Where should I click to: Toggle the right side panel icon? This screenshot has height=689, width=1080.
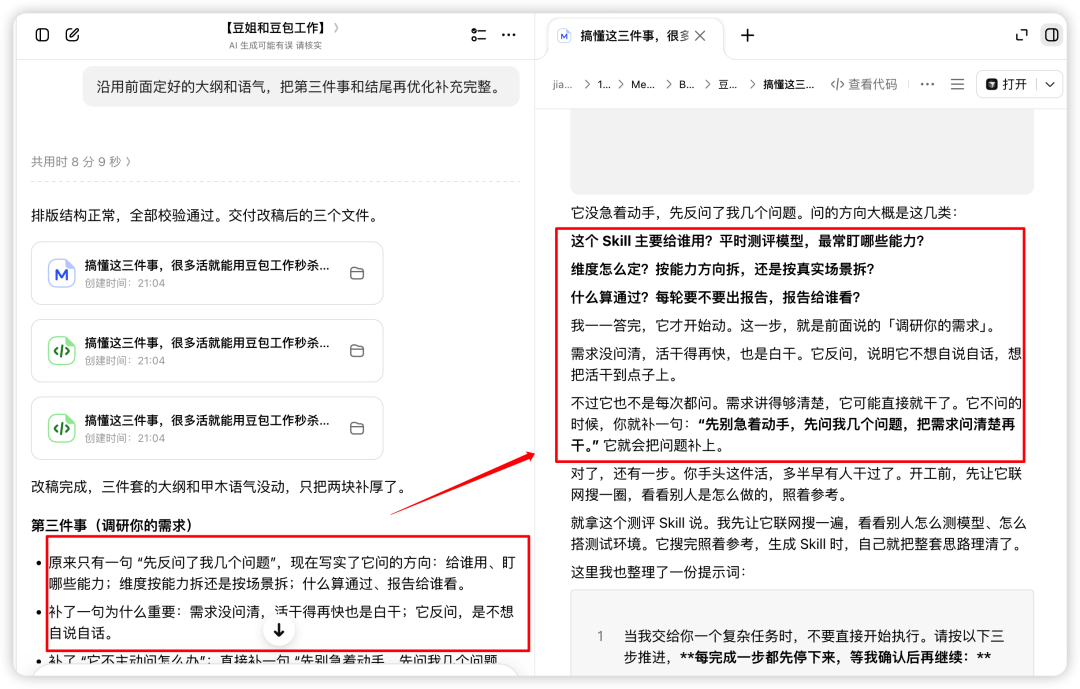click(1052, 34)
